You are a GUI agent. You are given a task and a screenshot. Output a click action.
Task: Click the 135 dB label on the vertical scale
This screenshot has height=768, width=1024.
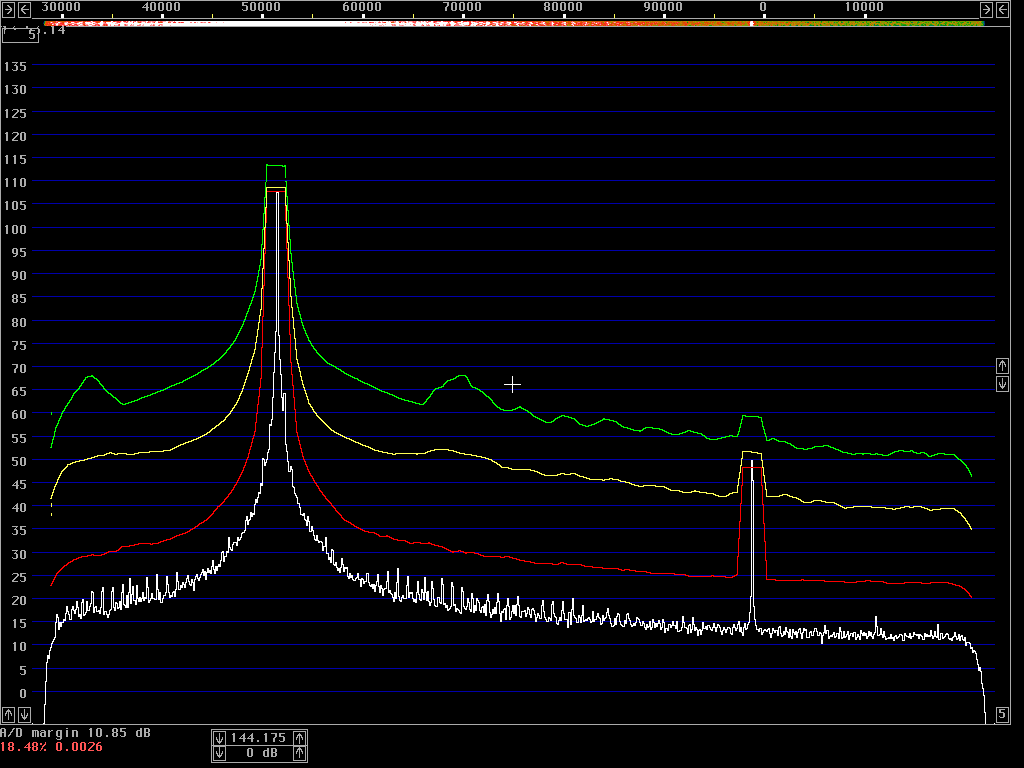[x=15, y=67]
